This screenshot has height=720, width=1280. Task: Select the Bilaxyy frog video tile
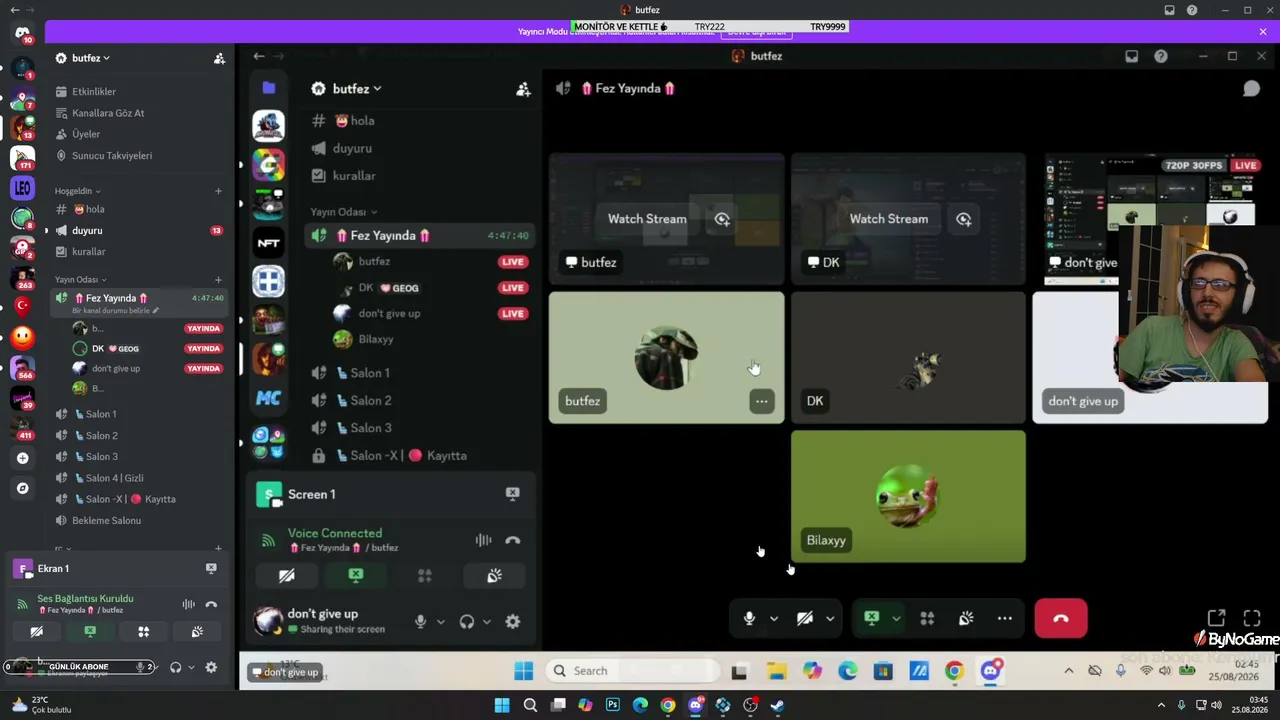pyautogui.click(x=908, y=496)
